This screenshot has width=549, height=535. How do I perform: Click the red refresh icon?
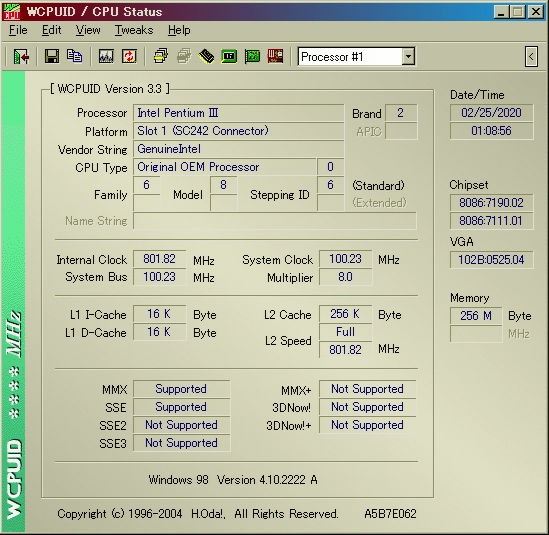click(129, 56)
